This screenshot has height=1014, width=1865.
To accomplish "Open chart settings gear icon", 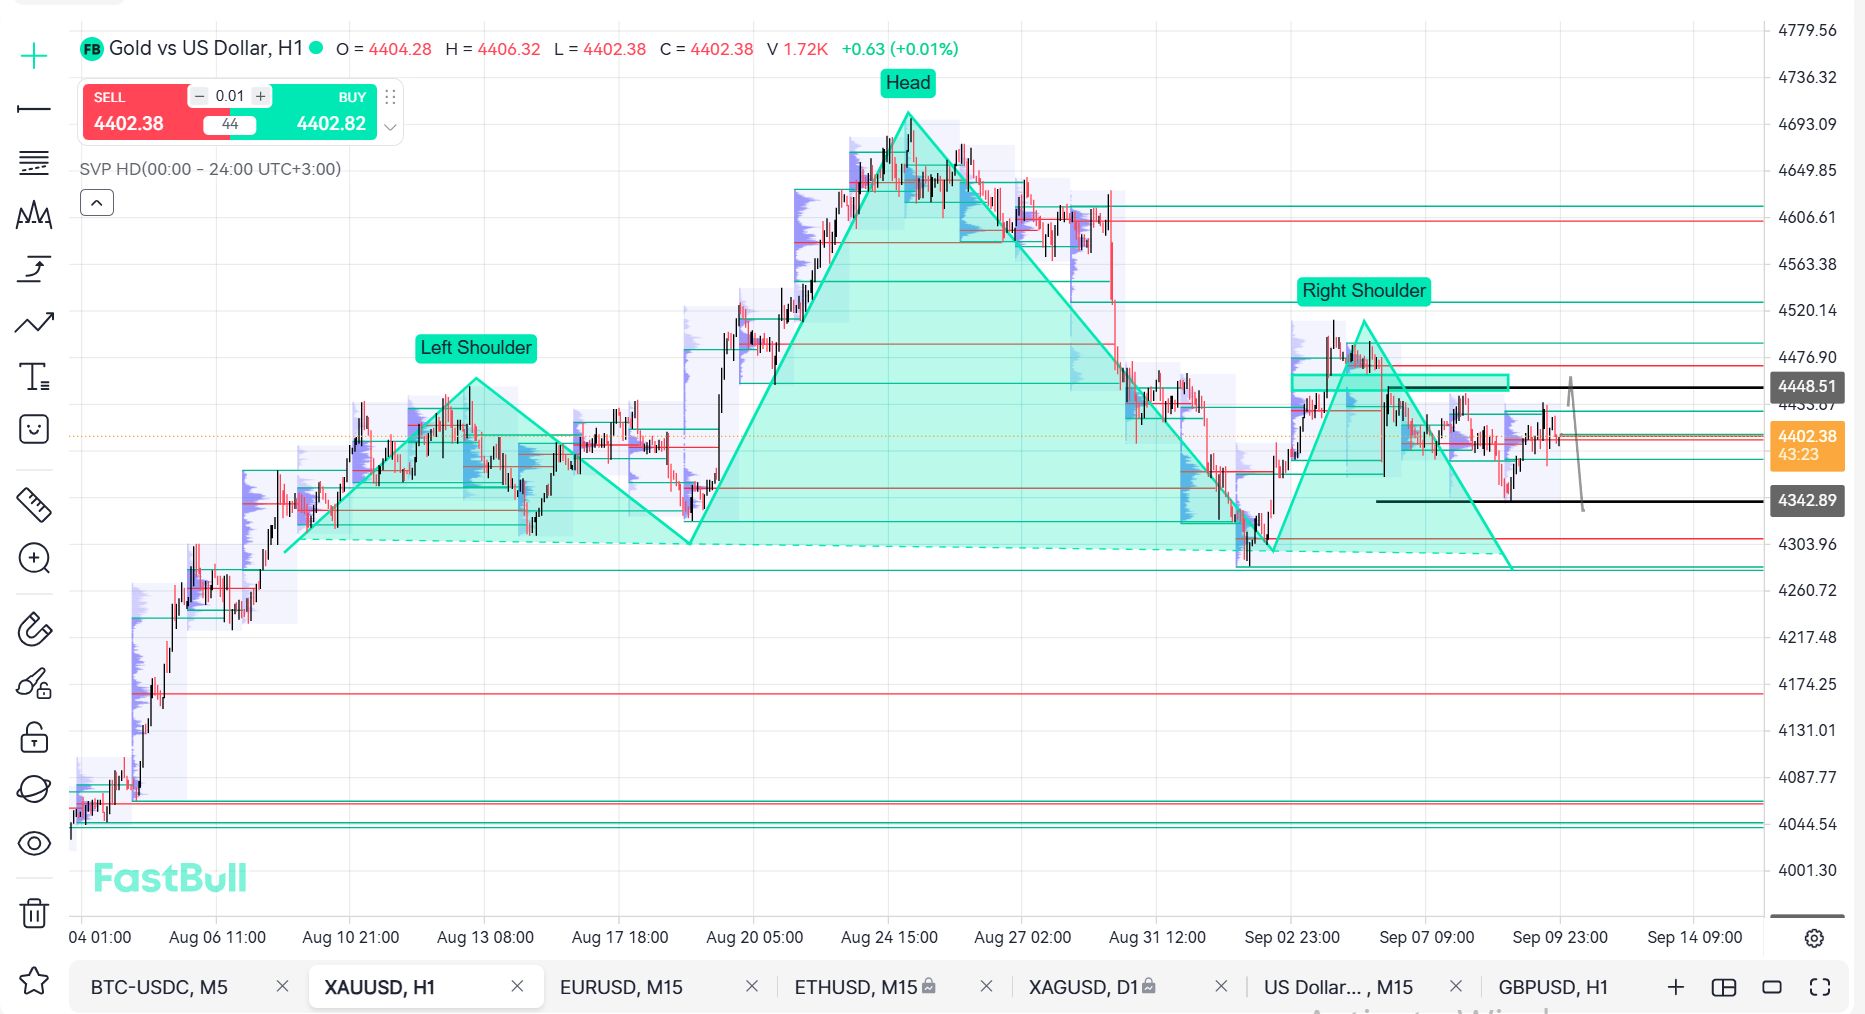I will click(x=1814, y=938).
